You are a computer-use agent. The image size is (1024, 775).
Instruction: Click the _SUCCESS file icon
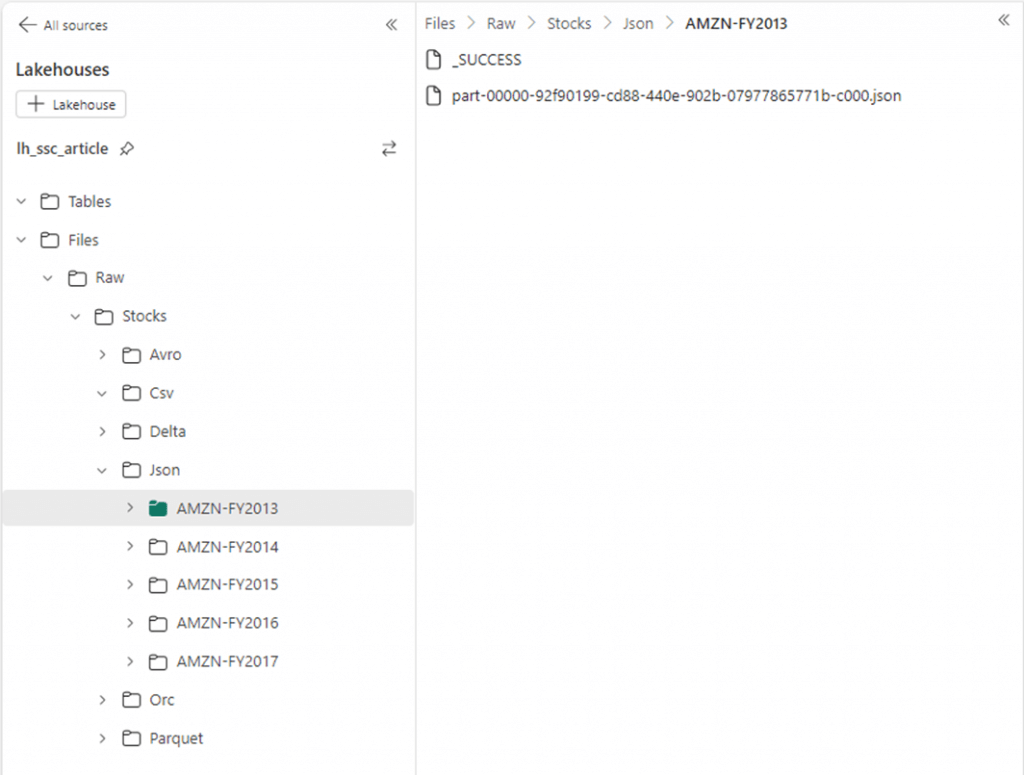(434, 59)
